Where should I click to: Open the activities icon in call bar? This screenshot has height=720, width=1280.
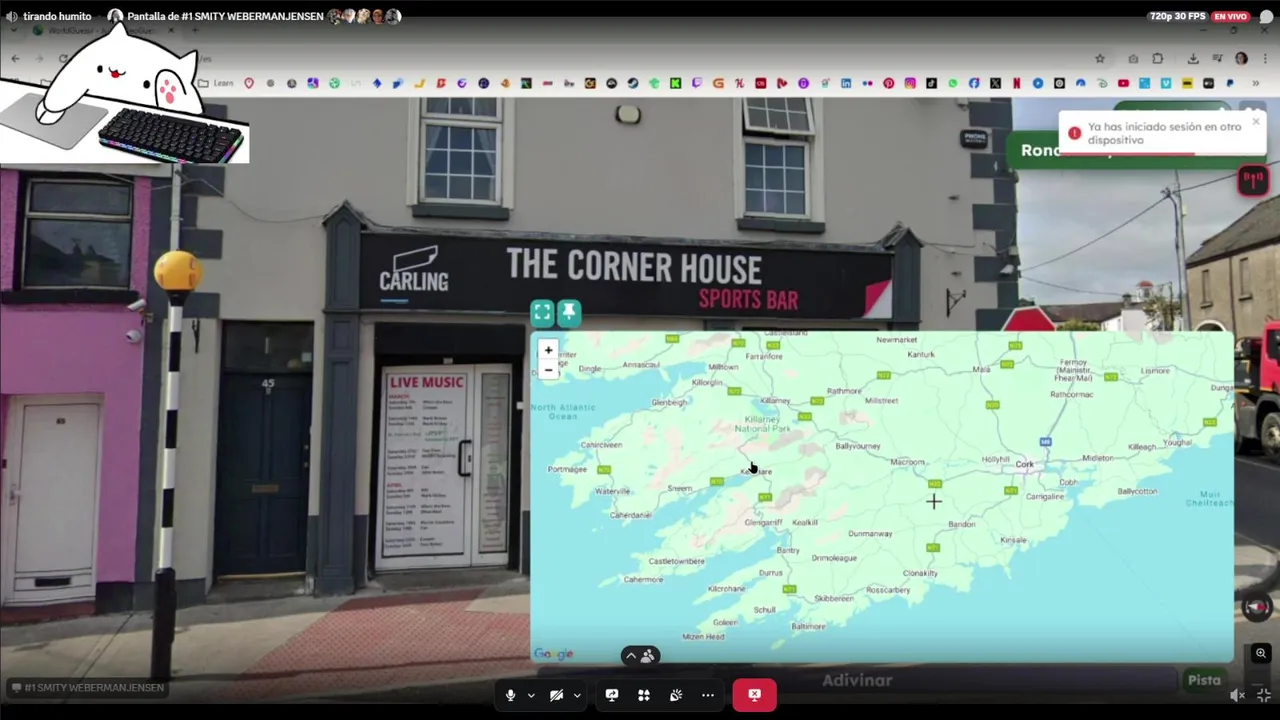point(644,695)
